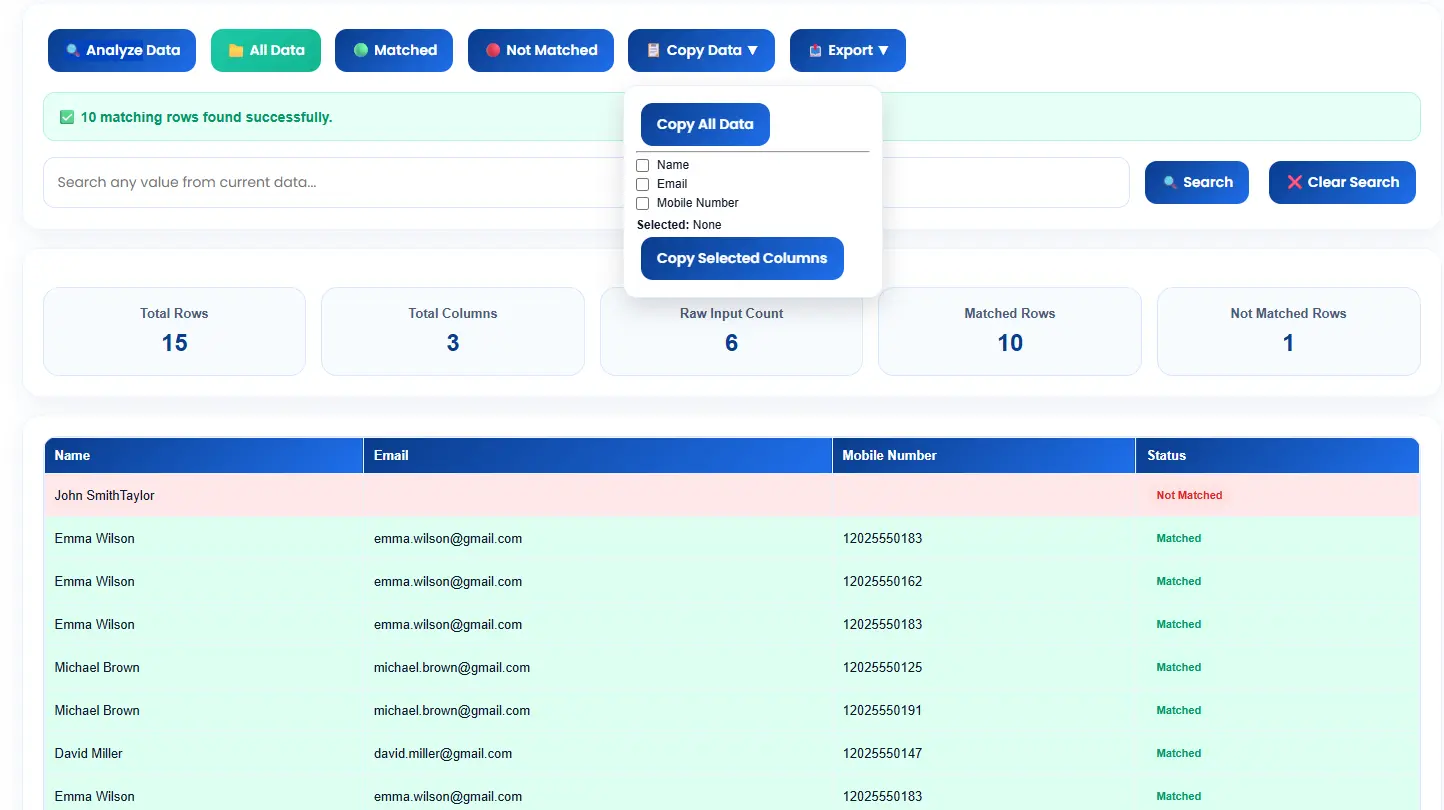This screenshot has width=1444, height=810.
Task: Click mobile number 12025550162
Action: 882,581
